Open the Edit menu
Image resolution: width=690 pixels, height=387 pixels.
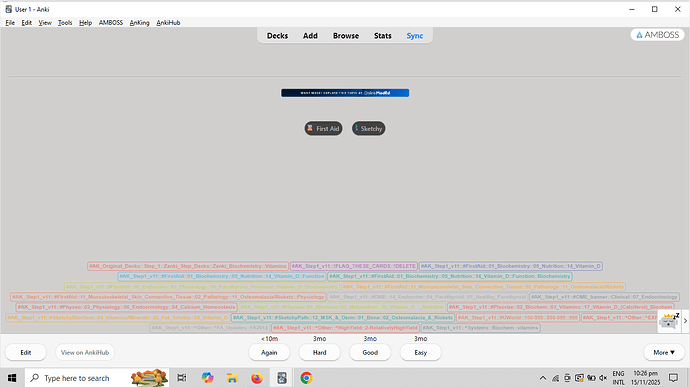(26, 22)
